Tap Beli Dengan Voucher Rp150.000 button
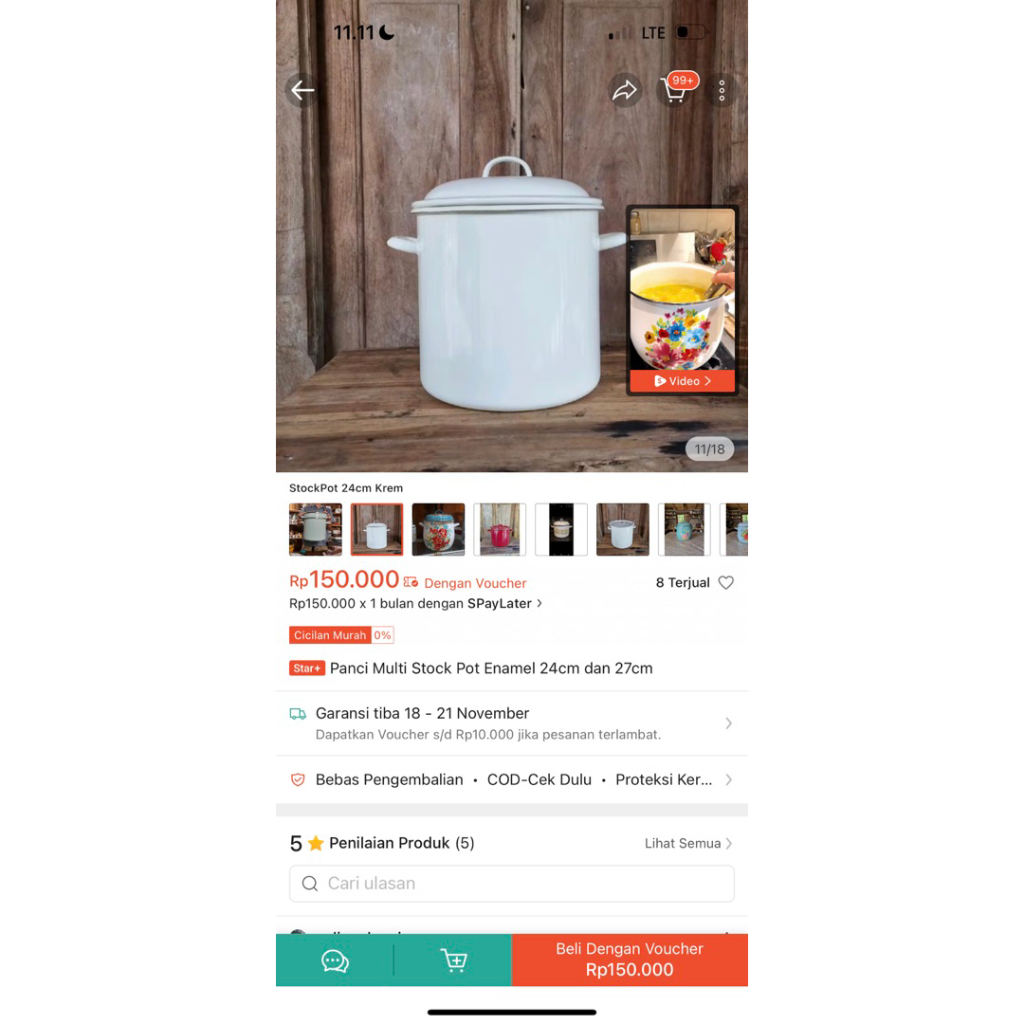 click(630, 959)
